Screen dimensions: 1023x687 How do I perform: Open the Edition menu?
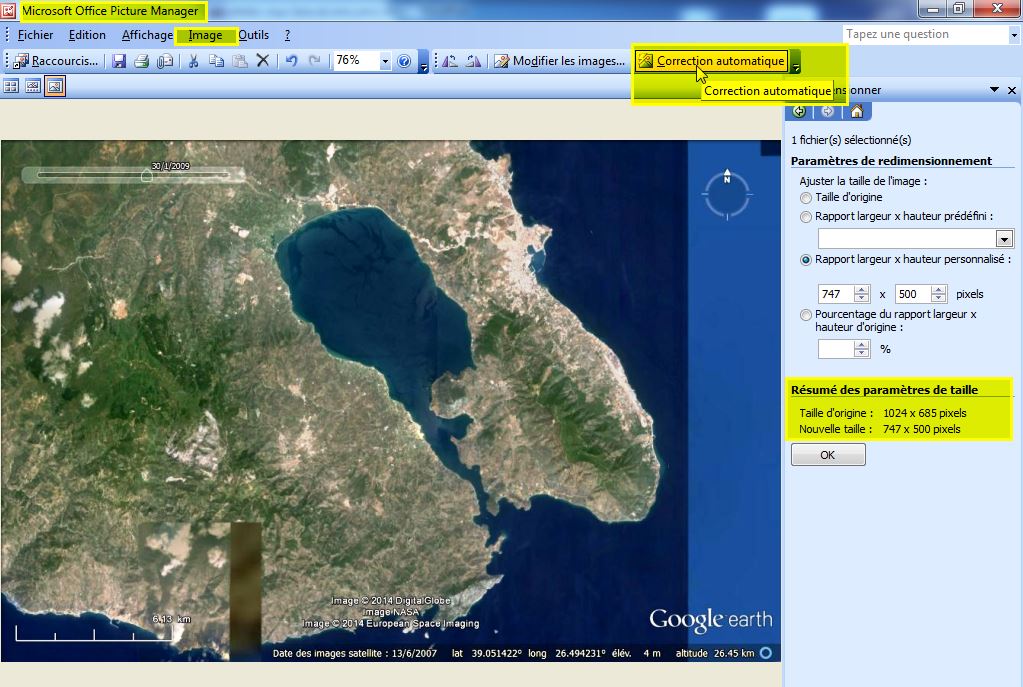pyautogui.click(x=87, y=35)
